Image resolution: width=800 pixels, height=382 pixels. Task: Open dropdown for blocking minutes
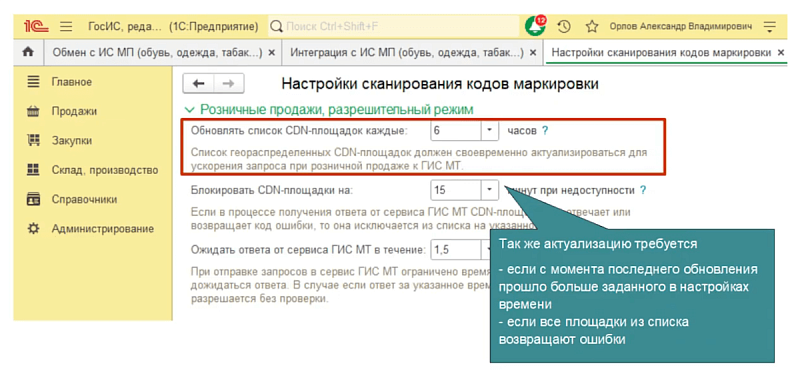tap(490, 190)
